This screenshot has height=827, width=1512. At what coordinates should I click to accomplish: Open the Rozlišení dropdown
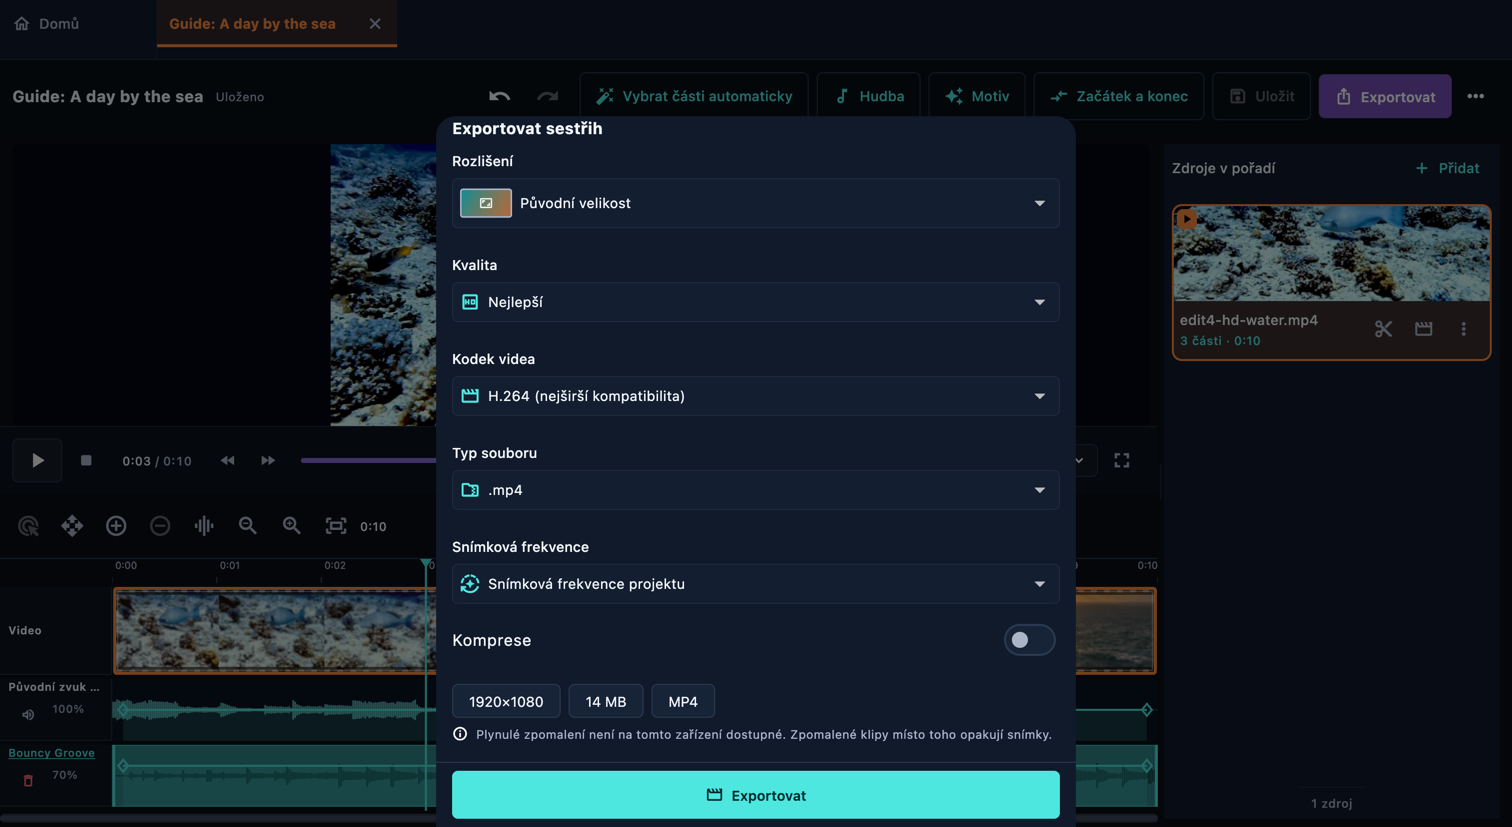pyautogui.click(x=755, y=203)
